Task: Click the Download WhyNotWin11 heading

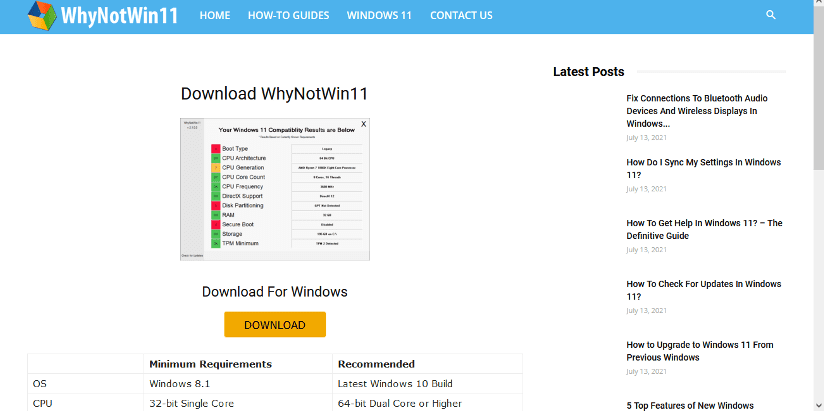Action: (274, 94)
